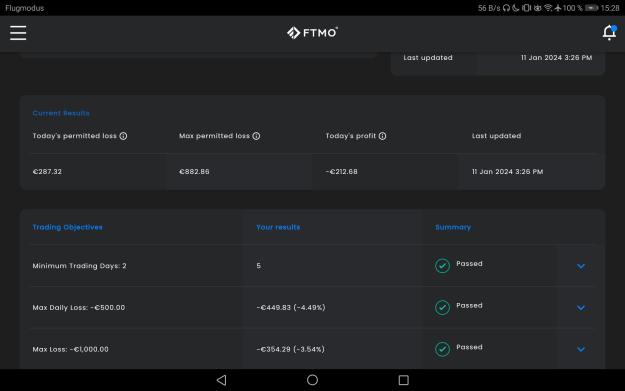Image resolution: width=625 pixels, height=391 pixels.
Task: Select the €287.32 permitted loss value
Action: (x=47, y=172)
